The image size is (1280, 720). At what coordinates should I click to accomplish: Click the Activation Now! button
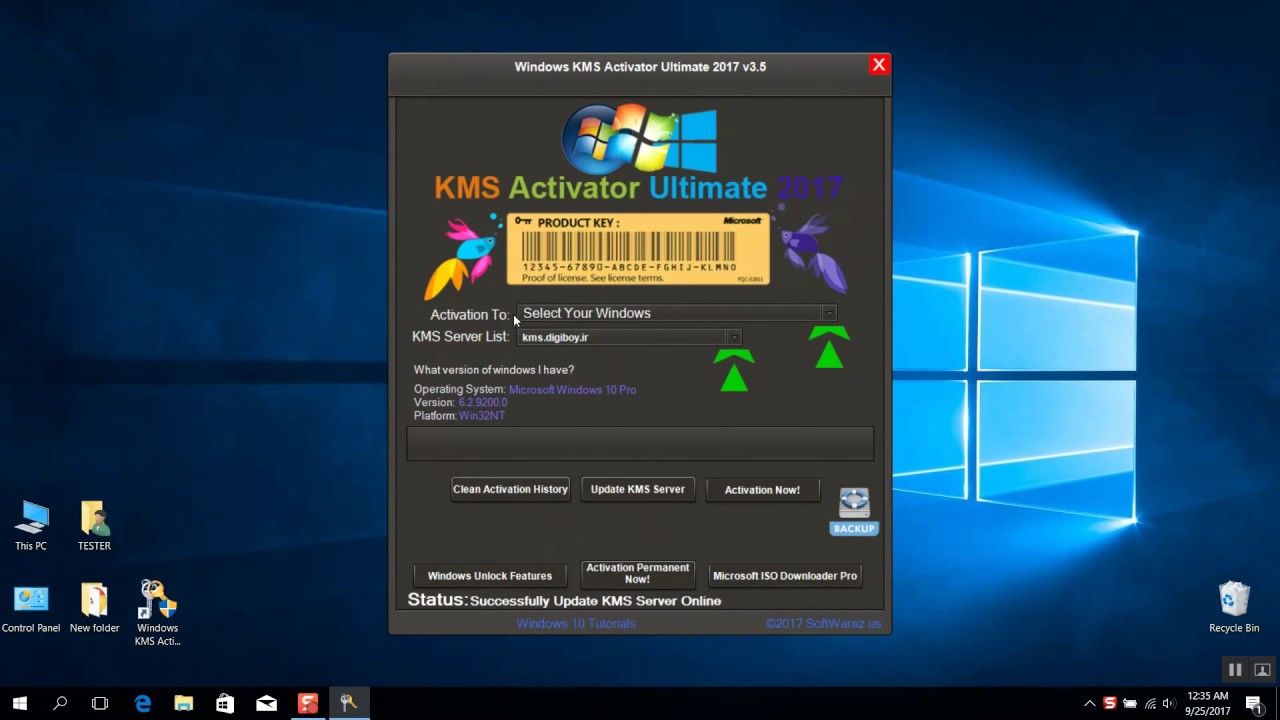point(762,490)
